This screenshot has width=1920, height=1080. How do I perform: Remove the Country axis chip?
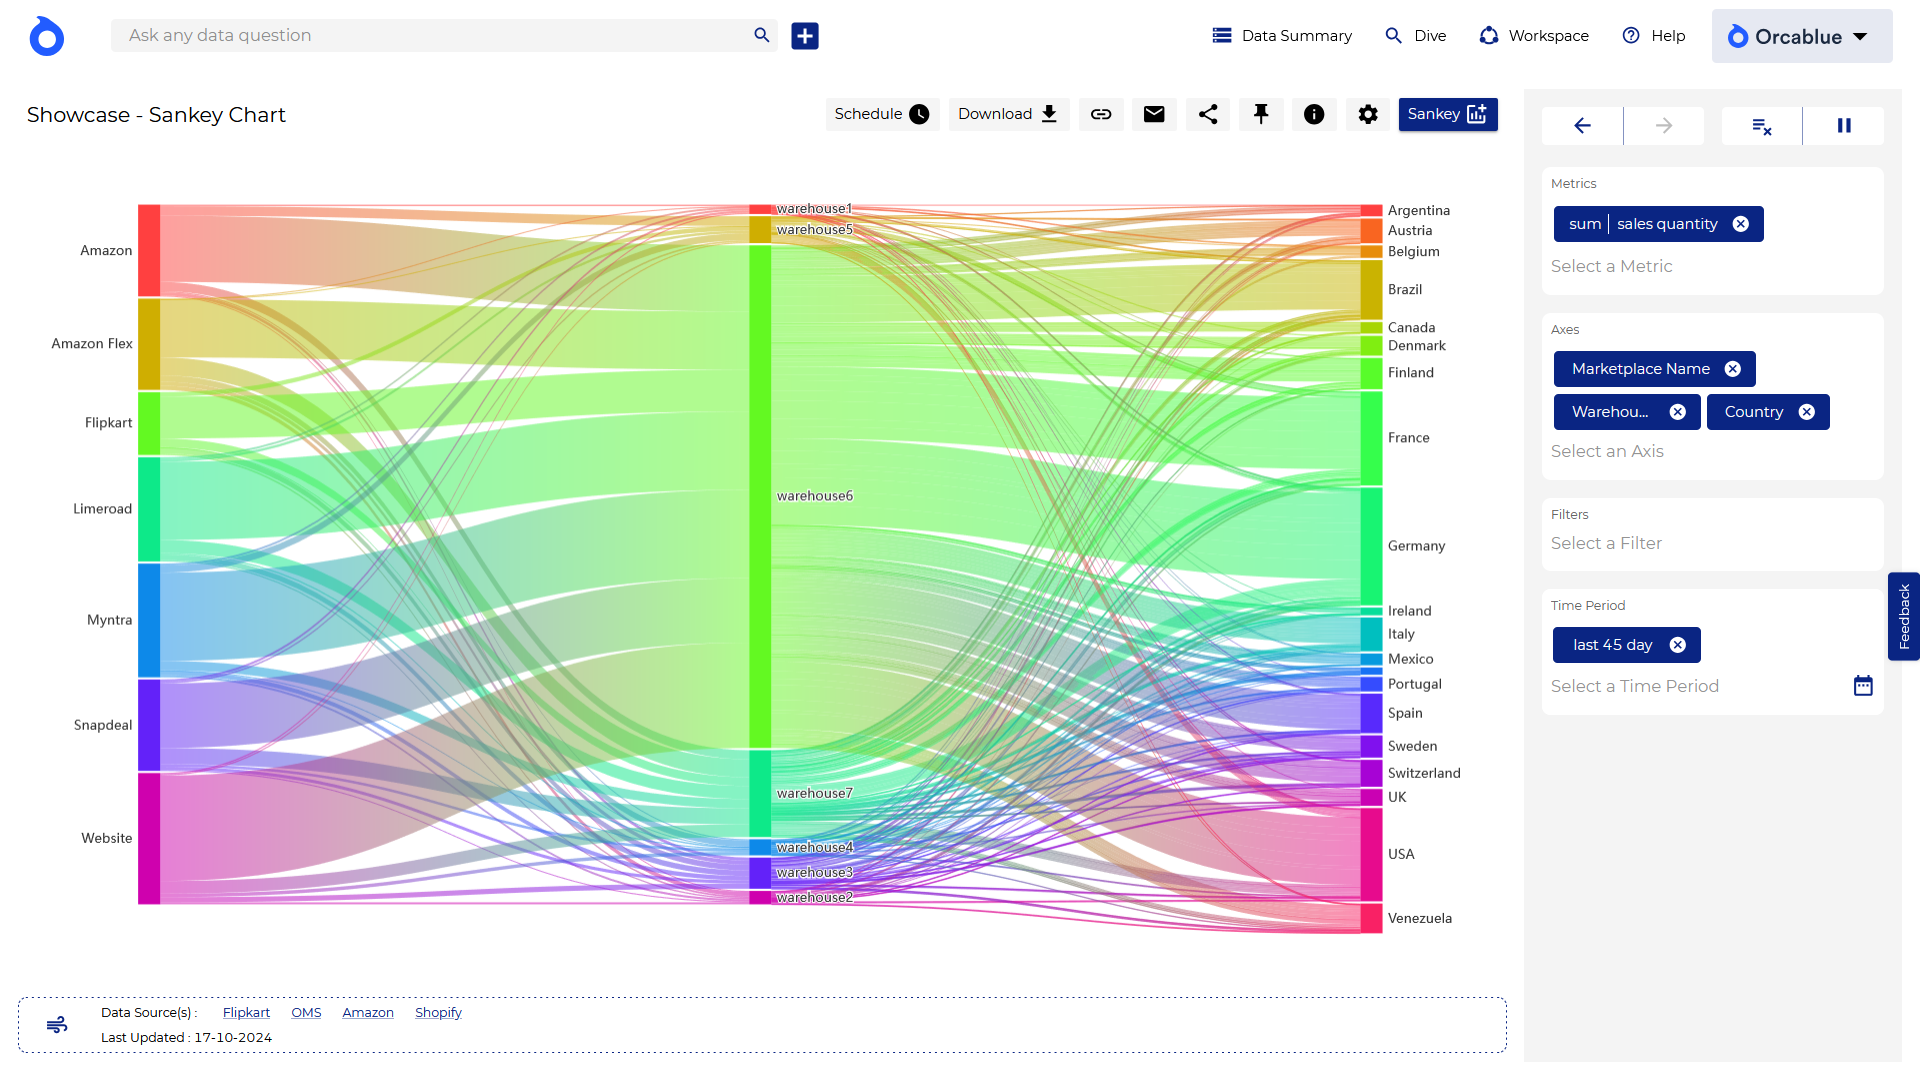point(1807,412)
